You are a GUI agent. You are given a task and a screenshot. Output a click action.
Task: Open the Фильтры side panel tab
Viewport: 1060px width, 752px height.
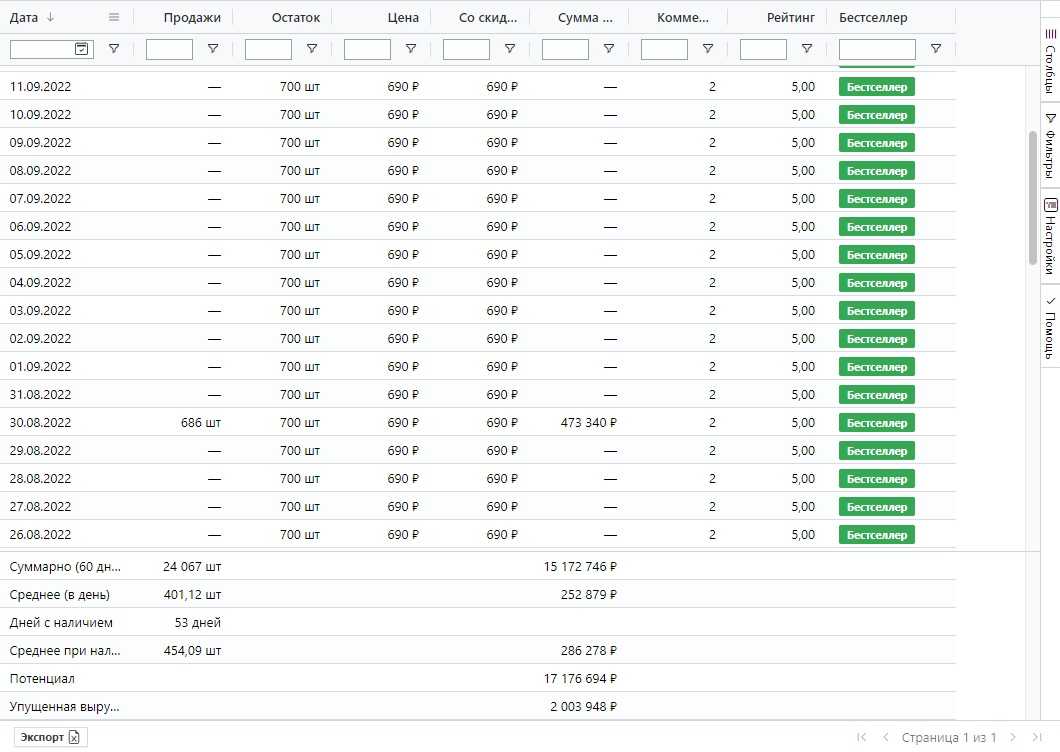(x=1050, y=145)
